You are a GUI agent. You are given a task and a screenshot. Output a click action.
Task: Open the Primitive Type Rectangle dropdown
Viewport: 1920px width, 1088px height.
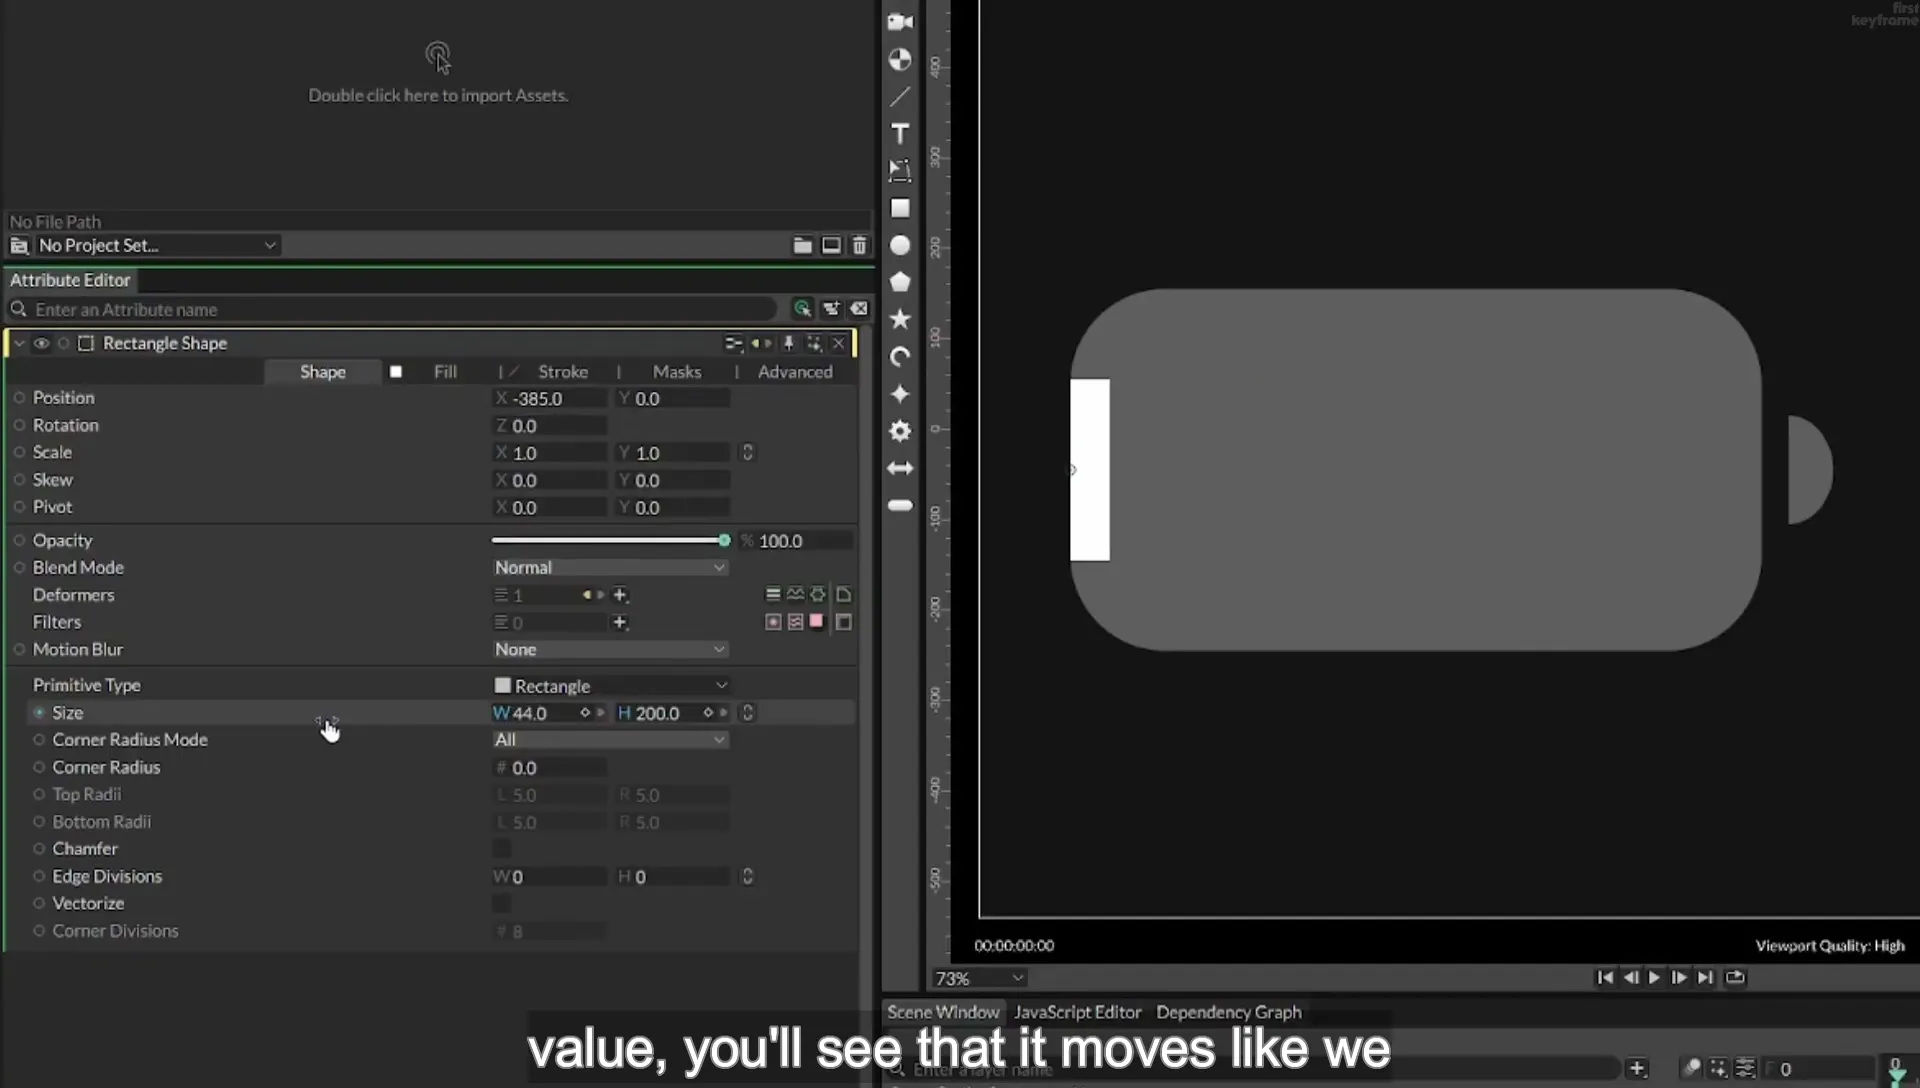pos(610,686)
